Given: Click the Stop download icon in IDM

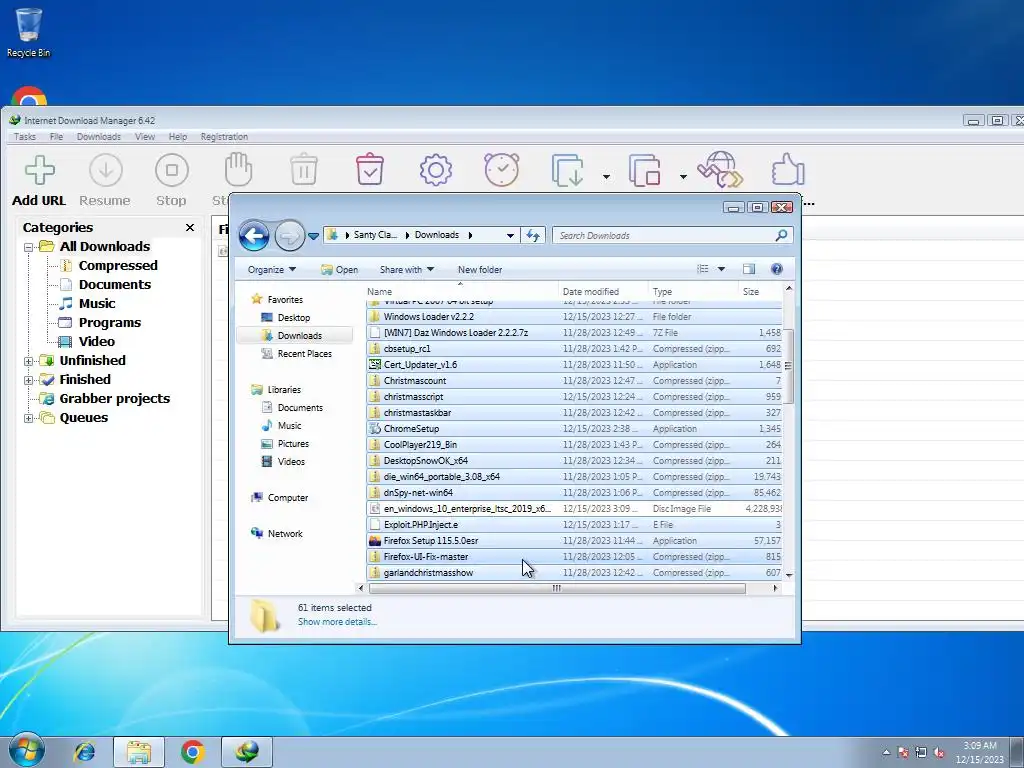Looking at the screenshot, I should point(172,170).
